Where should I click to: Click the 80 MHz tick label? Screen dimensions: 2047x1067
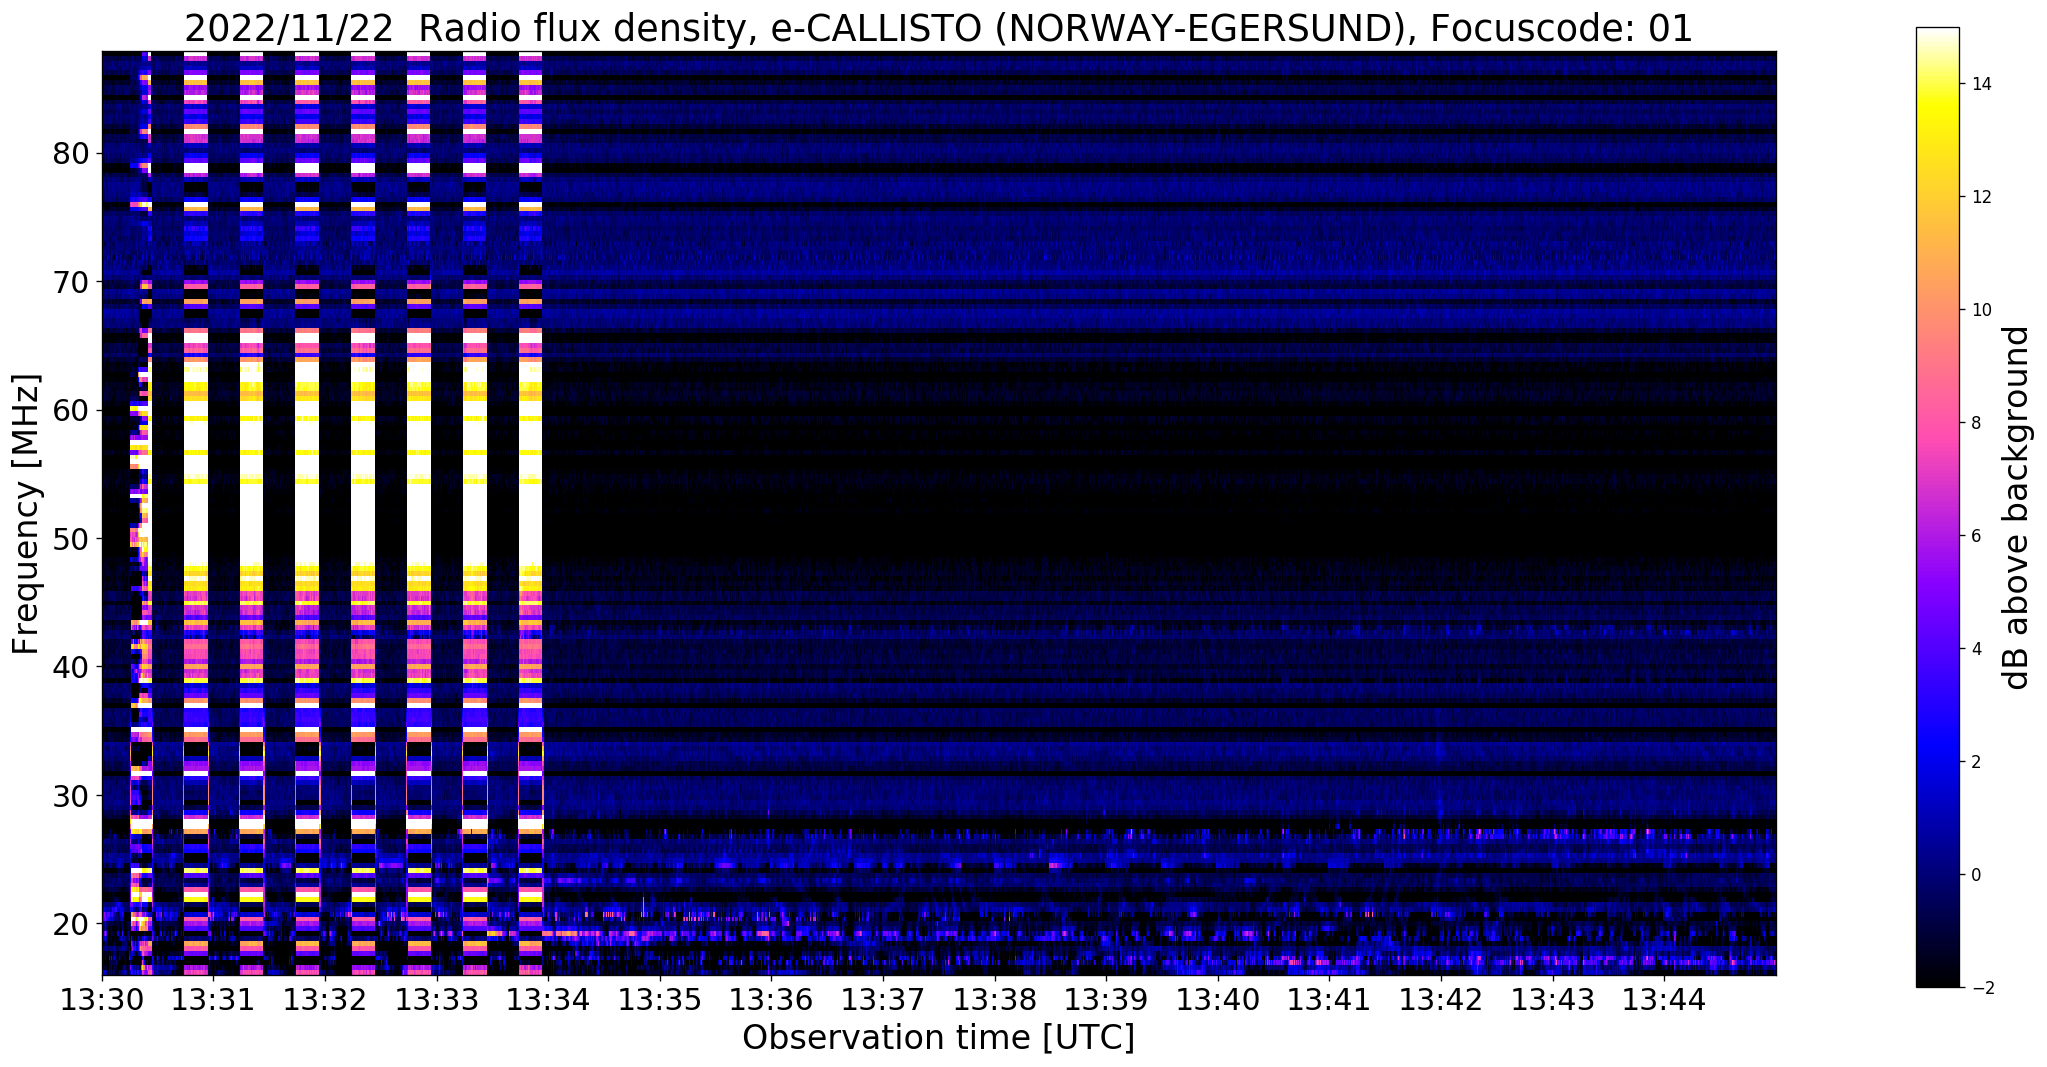(70, 154)
